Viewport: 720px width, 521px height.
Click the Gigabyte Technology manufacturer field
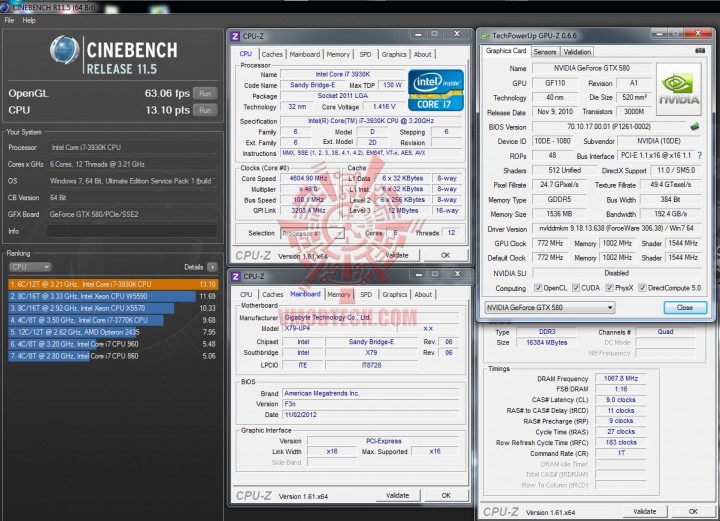tap(371, 317)
